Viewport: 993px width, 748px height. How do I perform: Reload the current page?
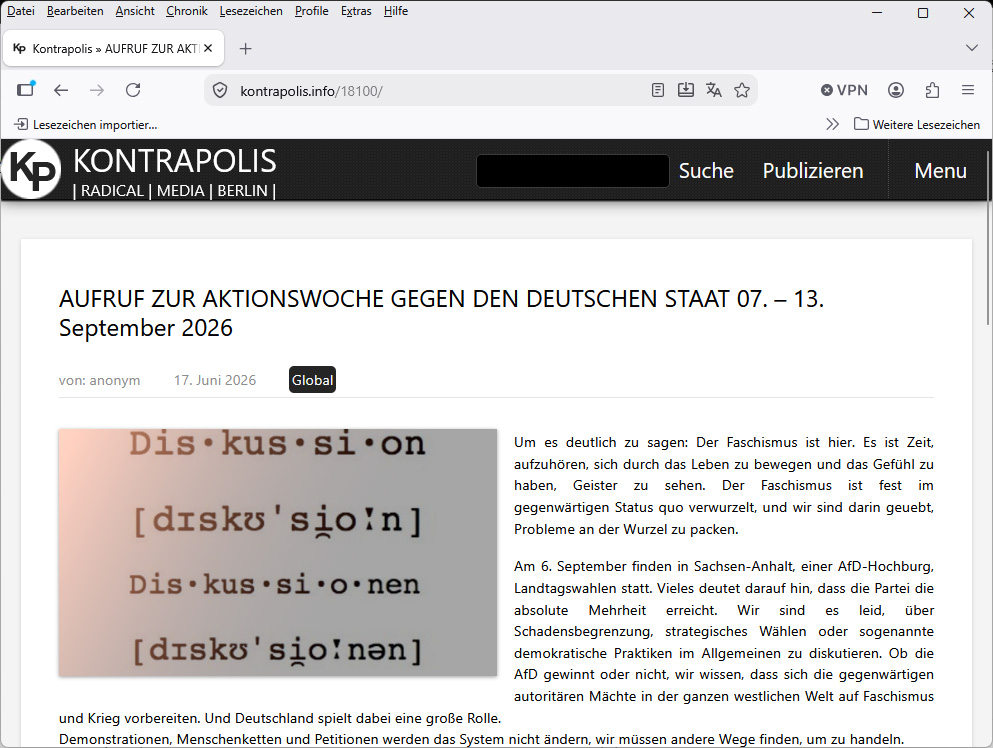133,90
